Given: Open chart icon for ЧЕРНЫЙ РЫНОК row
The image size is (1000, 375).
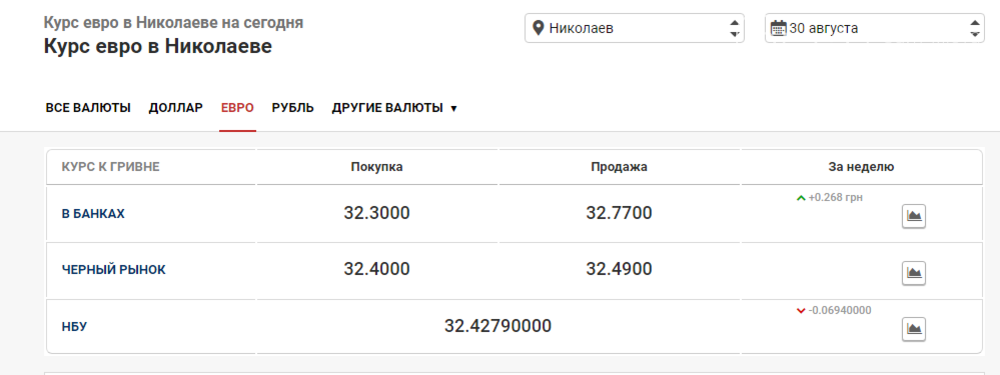Looking at the screenshot, I should 913,273.
